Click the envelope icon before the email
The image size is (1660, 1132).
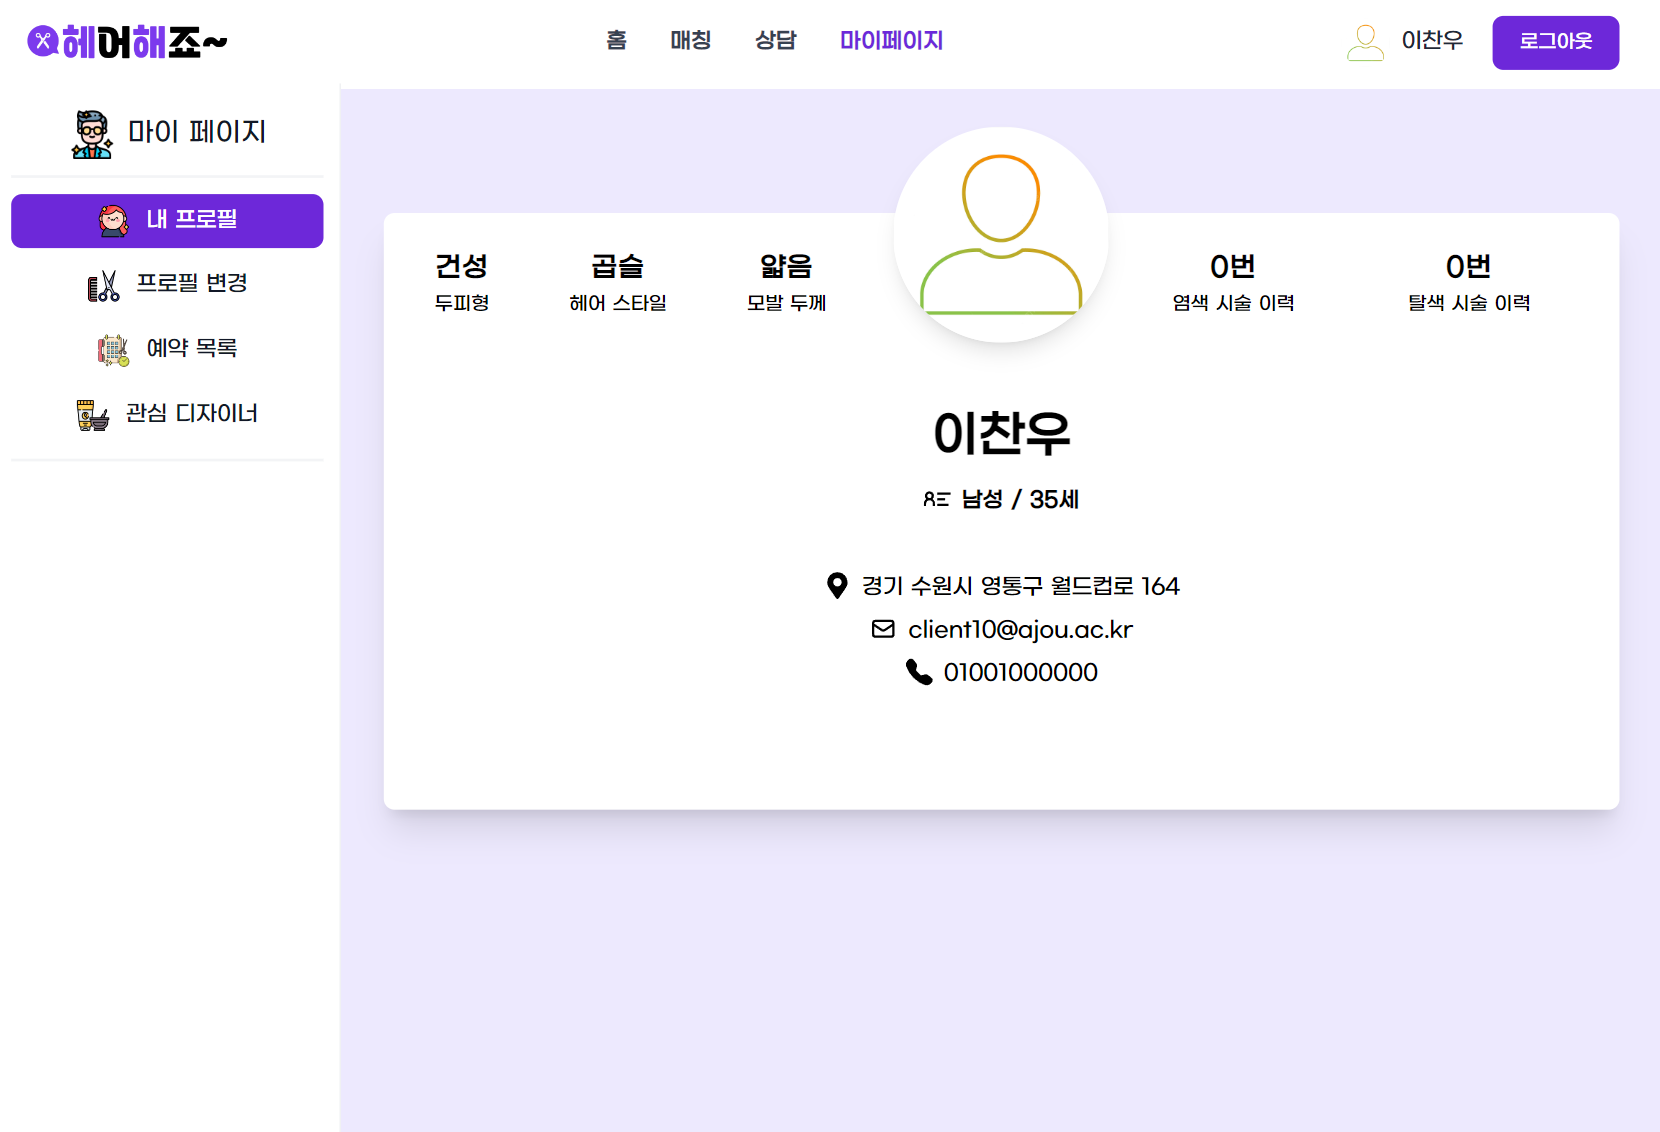pos(882,629)
